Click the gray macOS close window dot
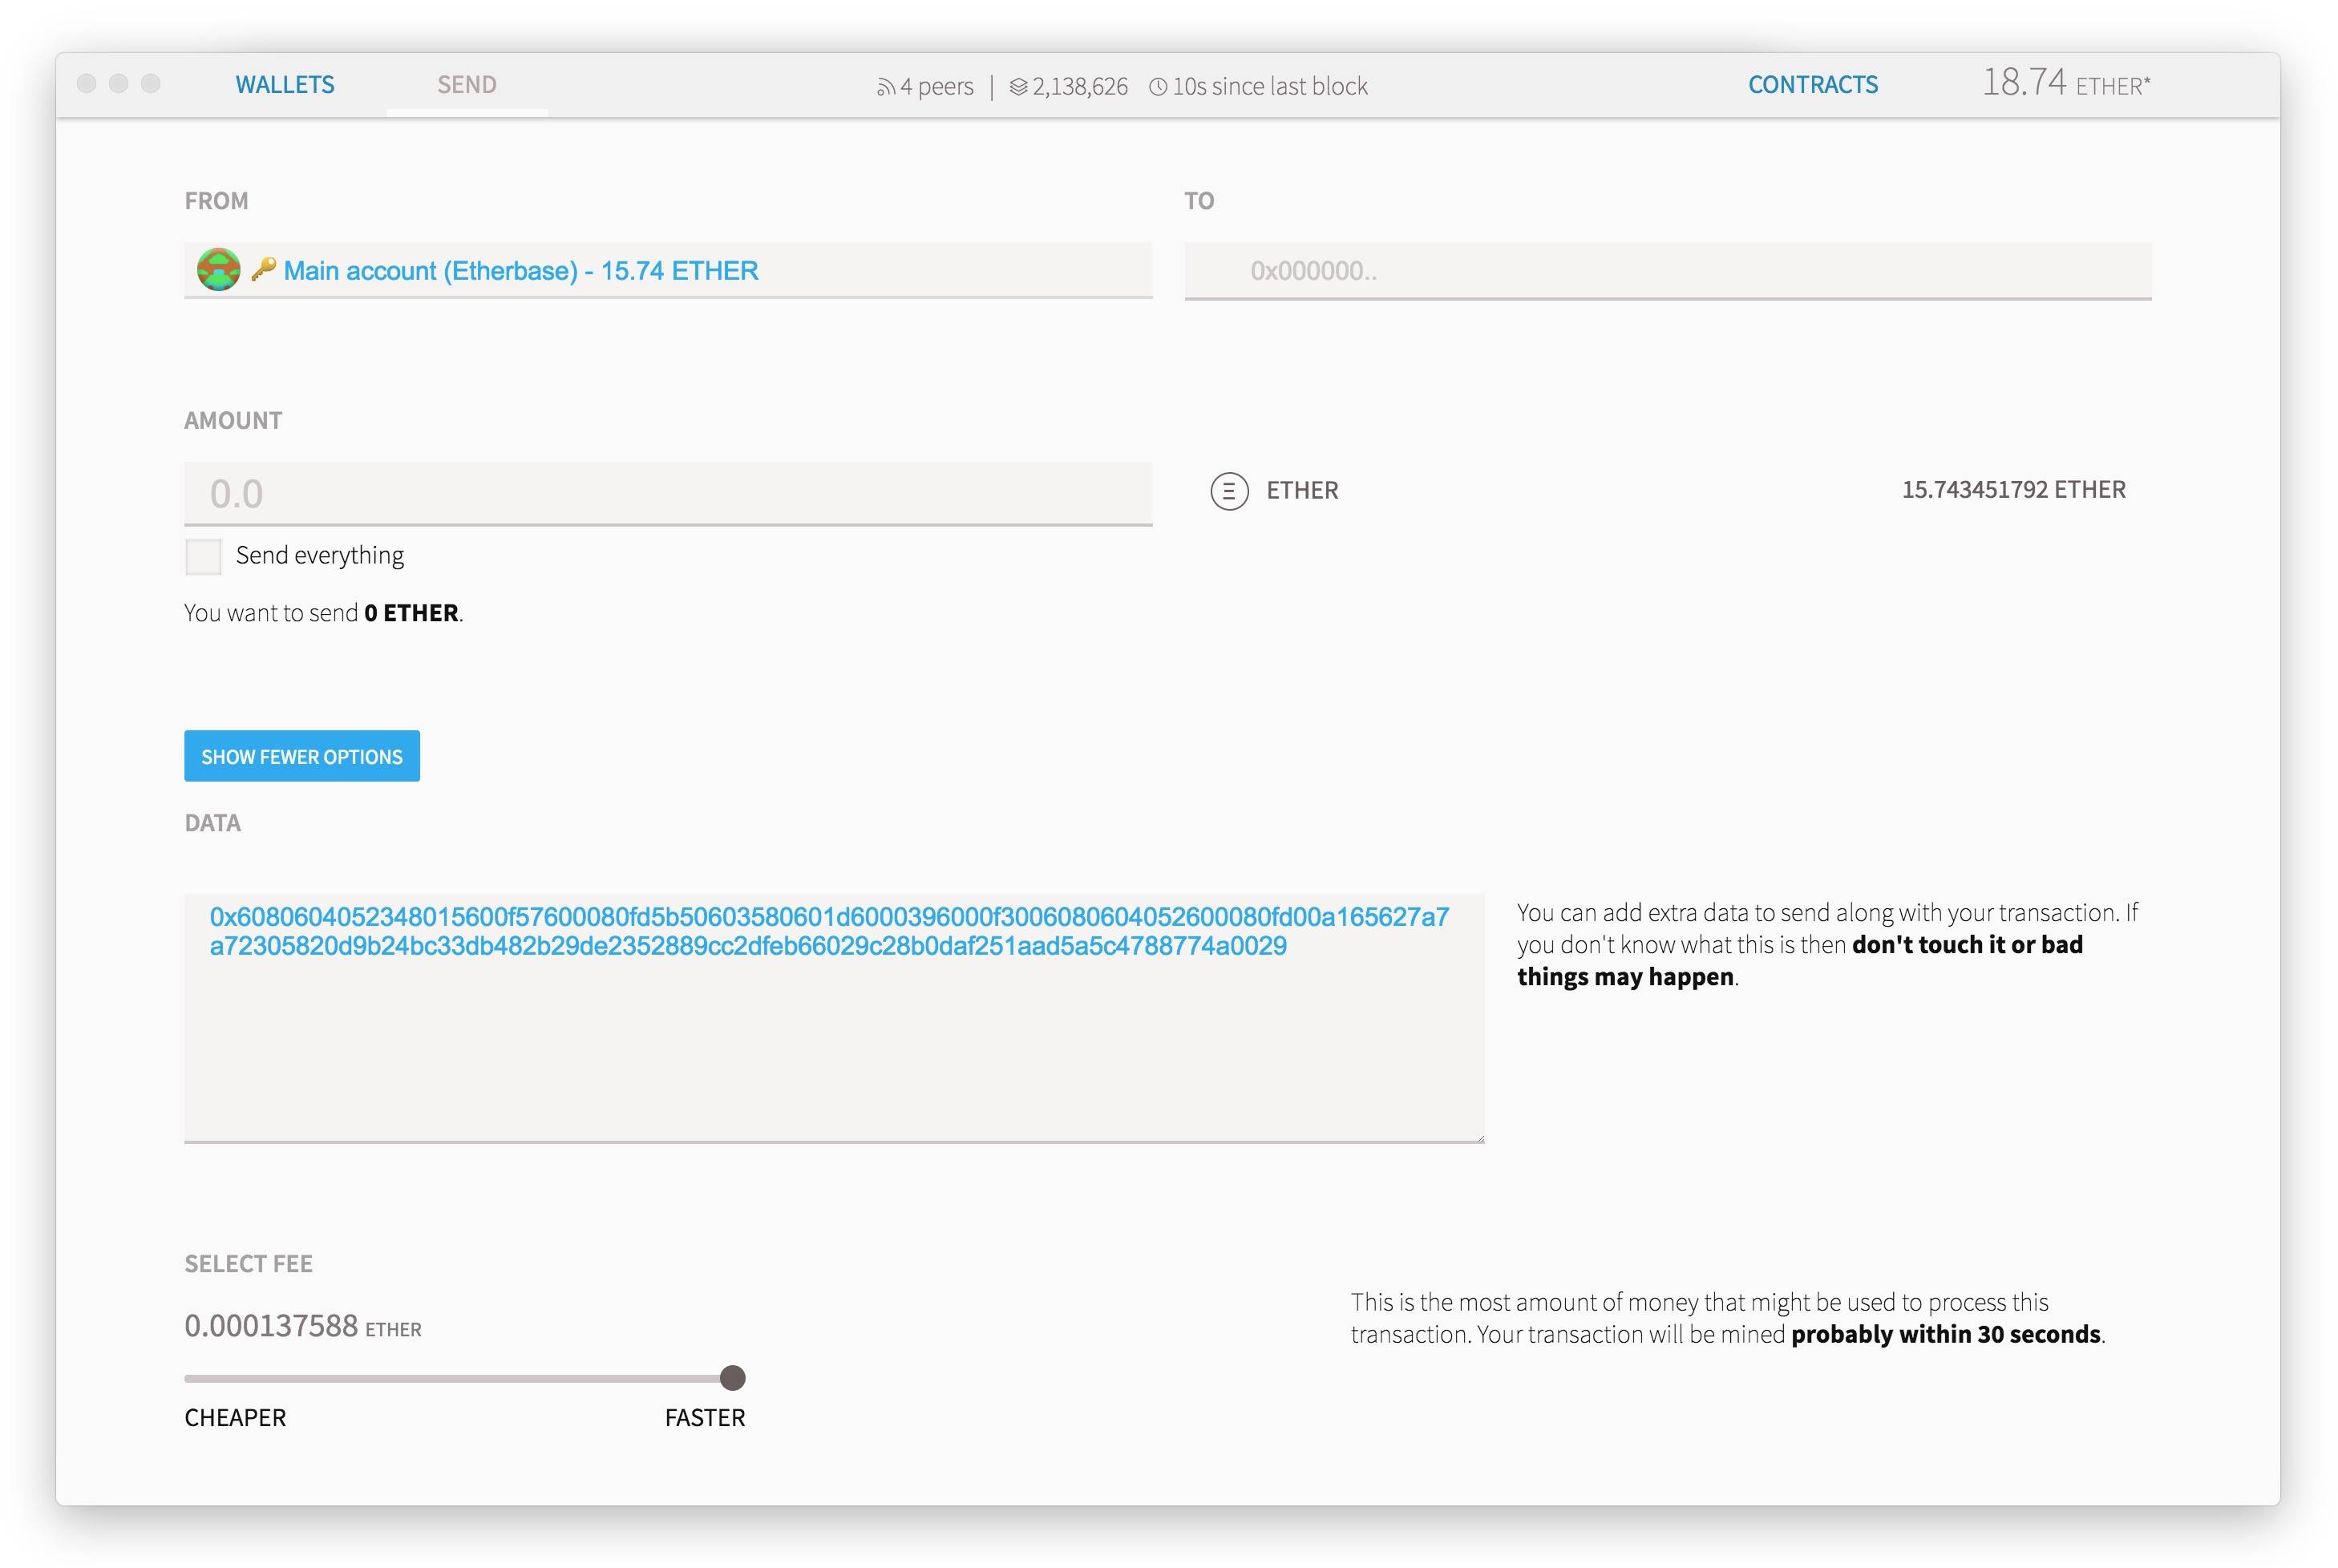2338x1568 pixels. [x=87, y=84]
